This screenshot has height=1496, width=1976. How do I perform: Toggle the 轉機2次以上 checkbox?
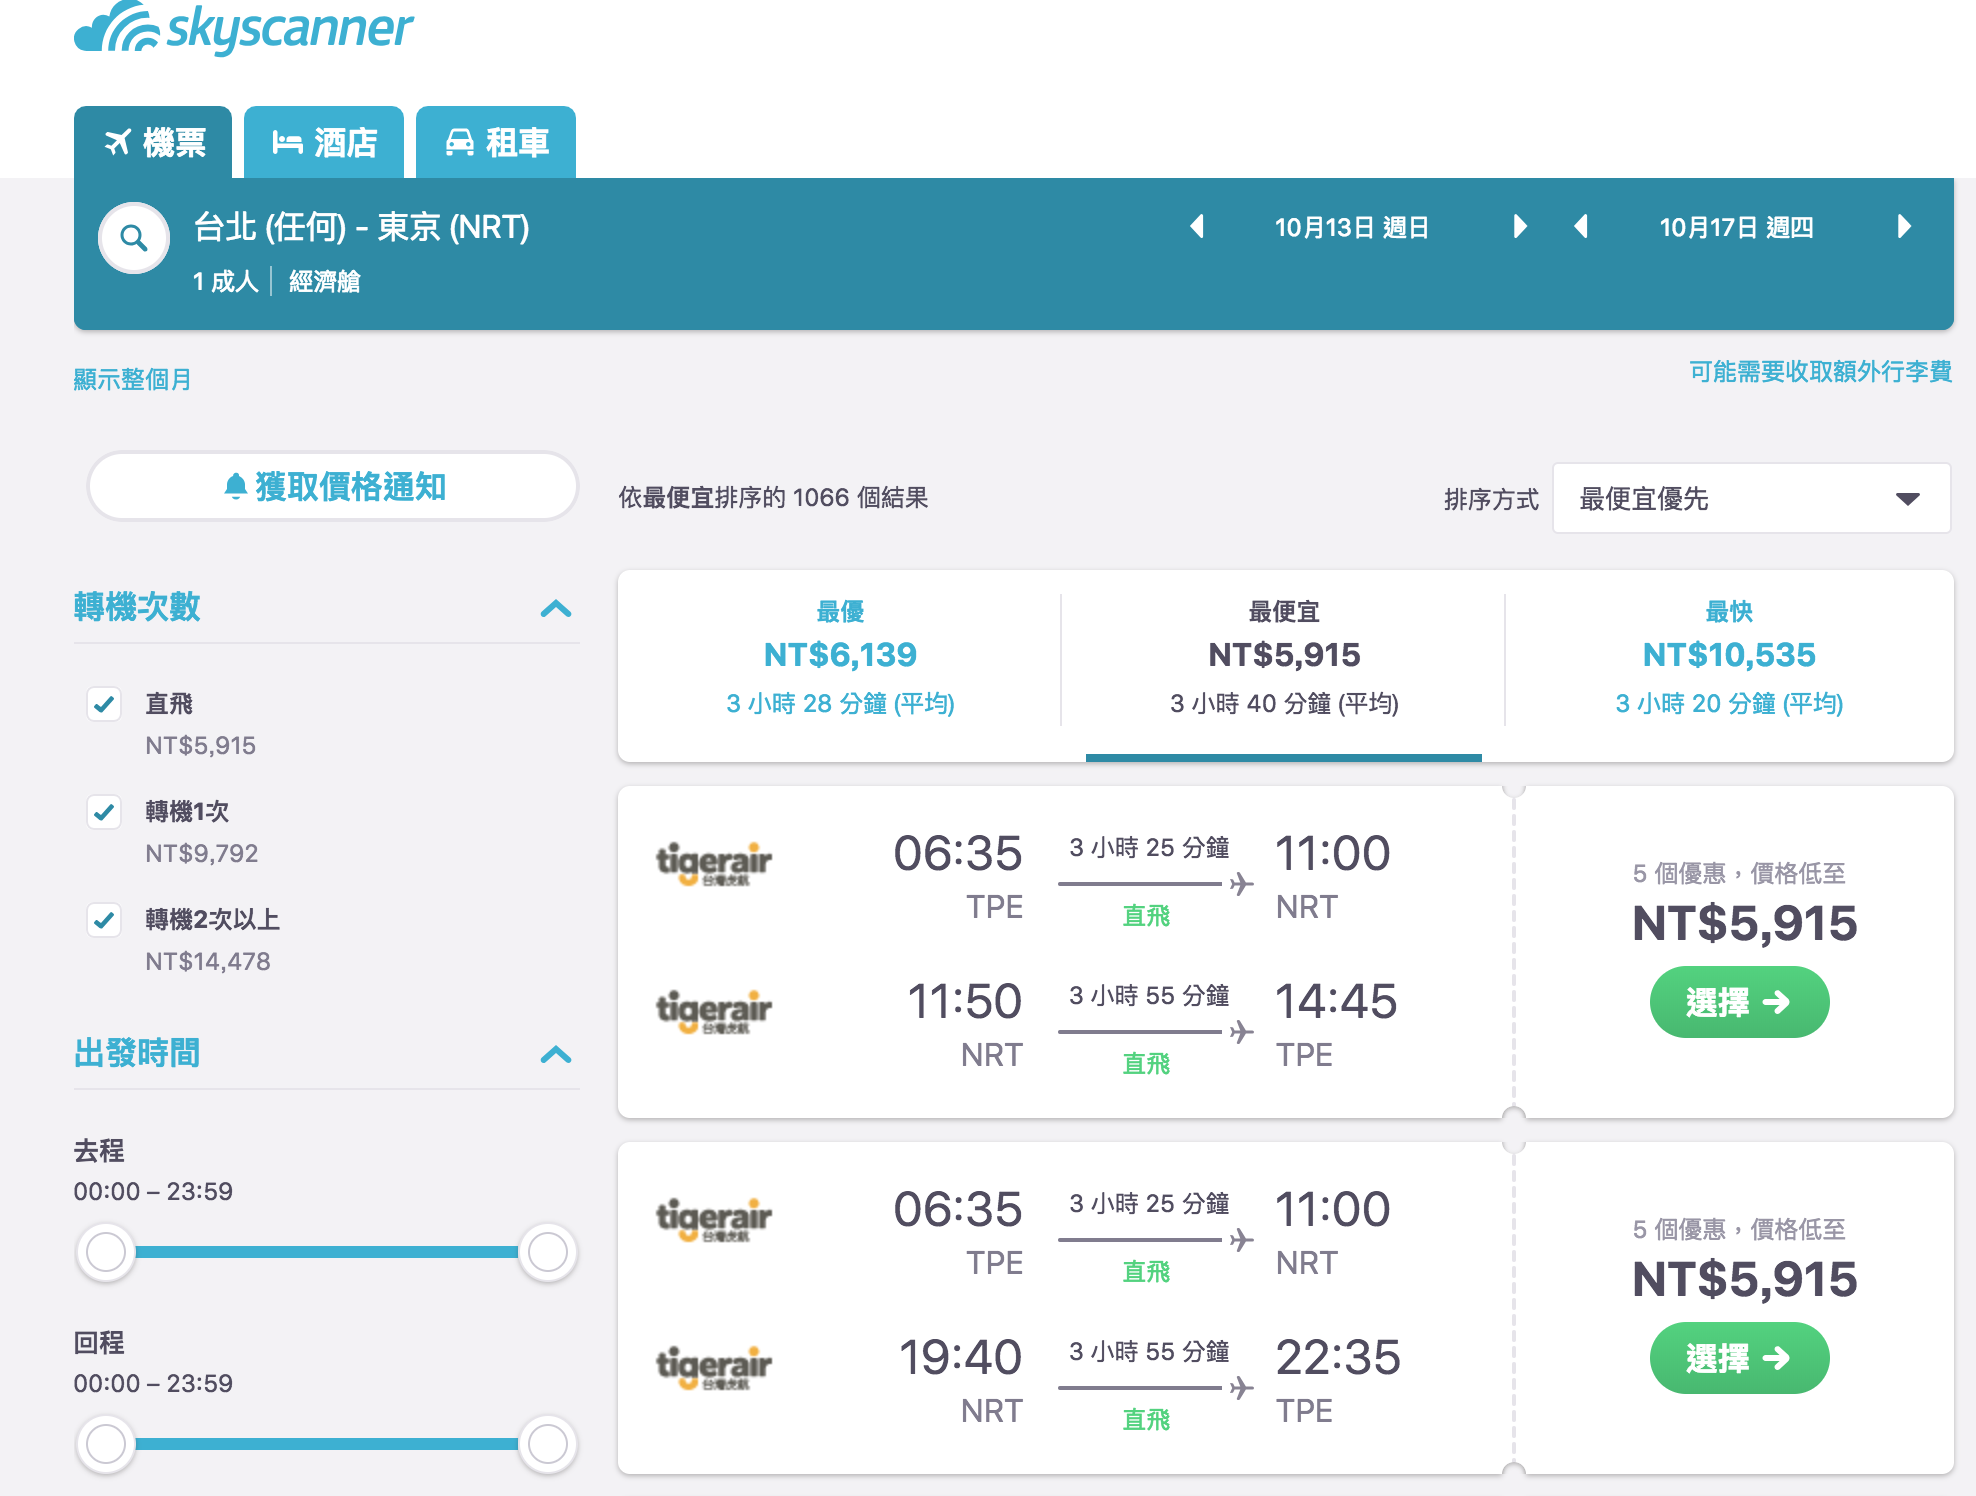pyautogui.click(x=104, y=920)
